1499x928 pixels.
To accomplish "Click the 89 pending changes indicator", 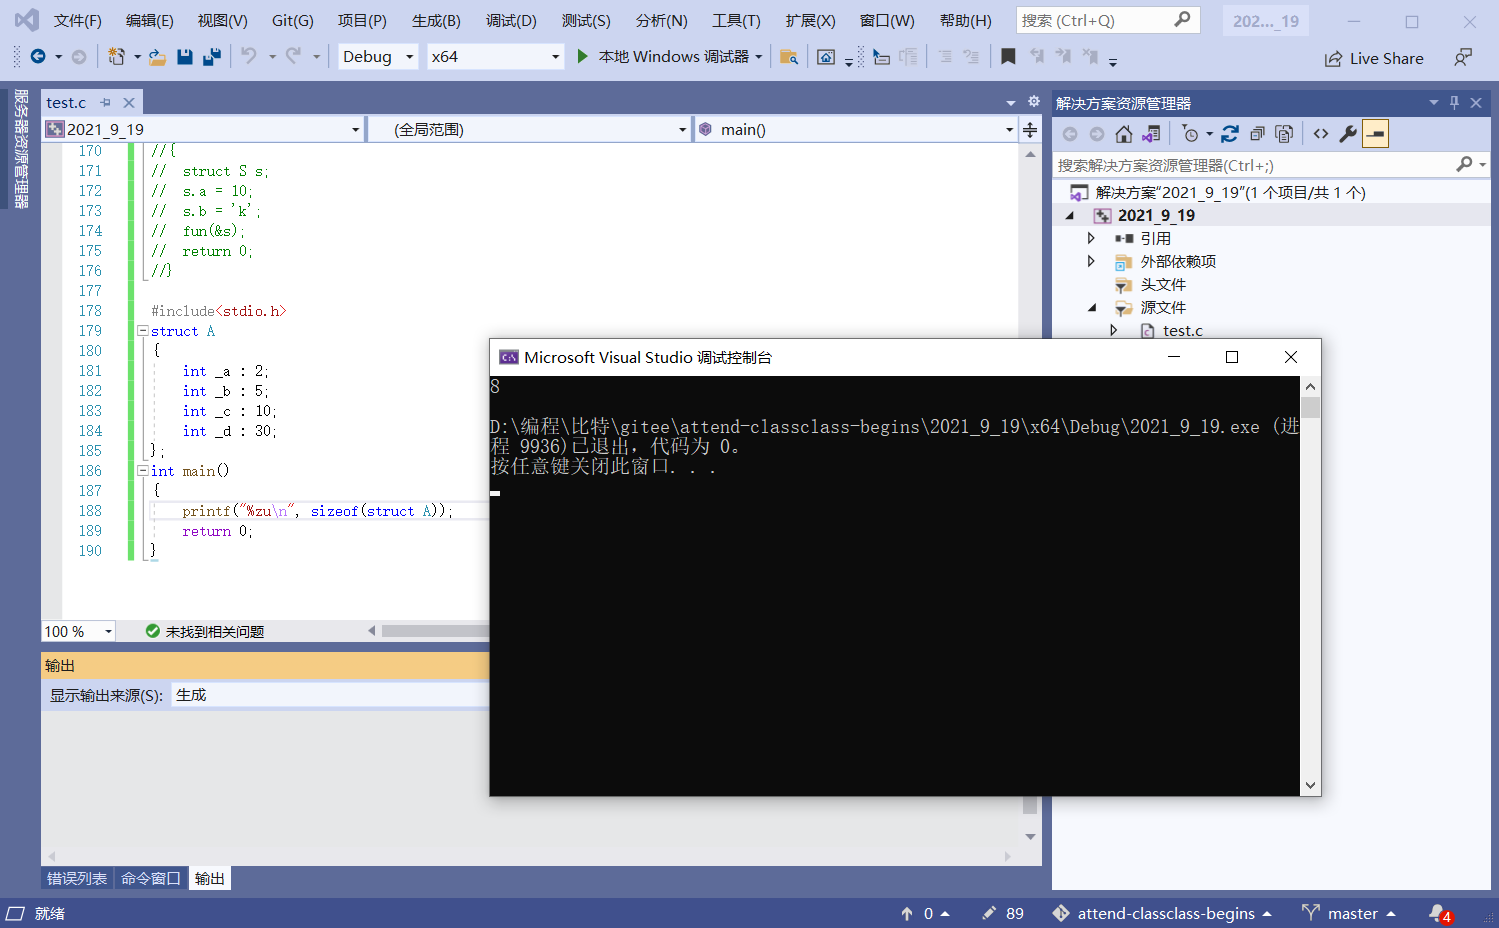I will 1003,913.
